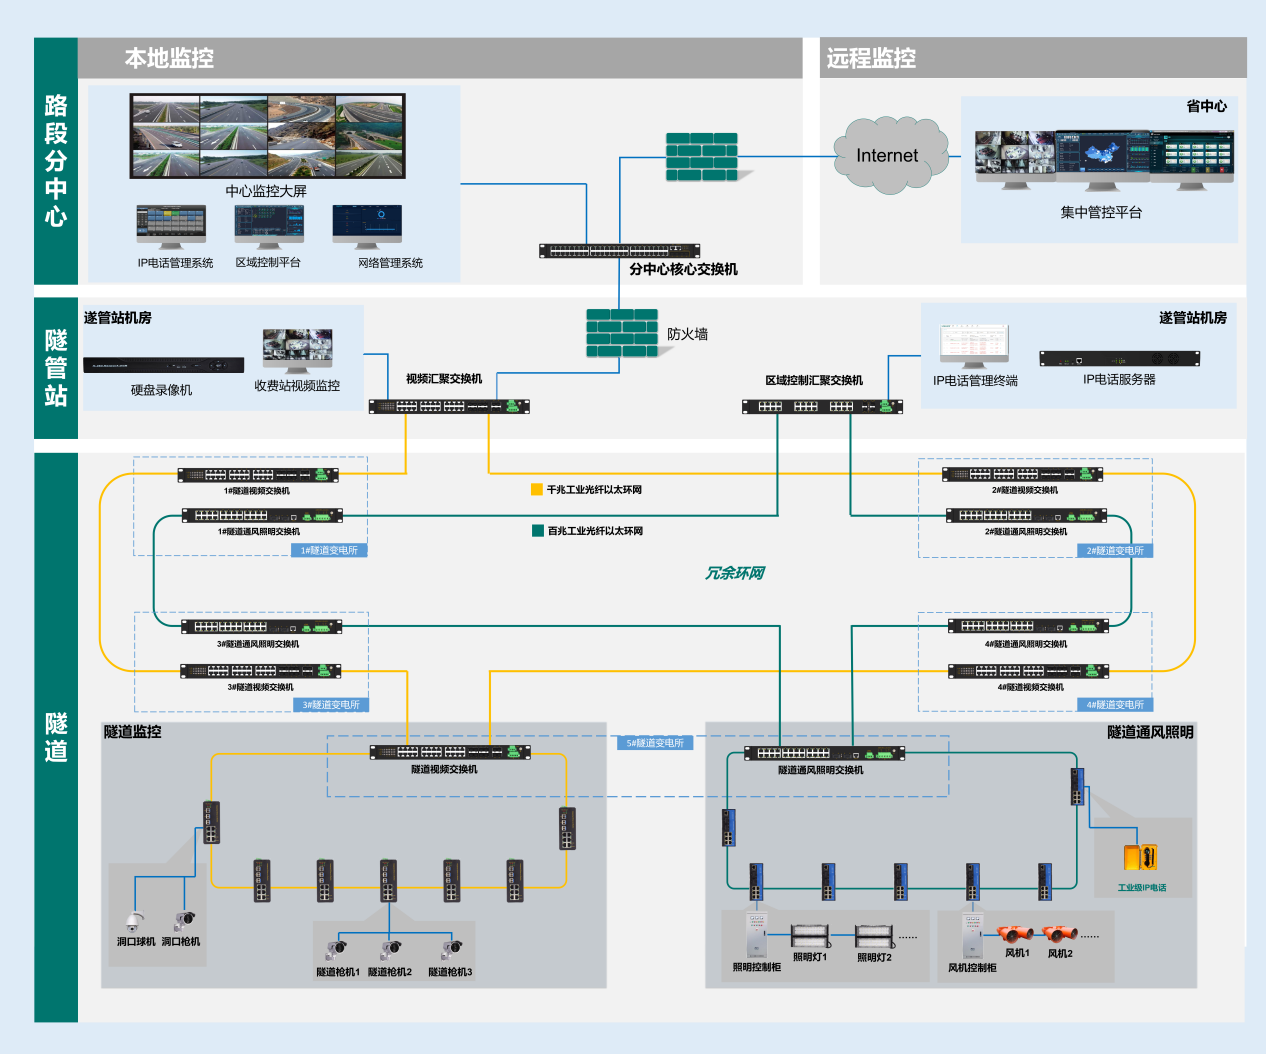The width and height of the screenshot is (1266, 1054).
Task: Click the green 百兆工业光纤以太环网 legend swatch
Action: pos(538,531)
